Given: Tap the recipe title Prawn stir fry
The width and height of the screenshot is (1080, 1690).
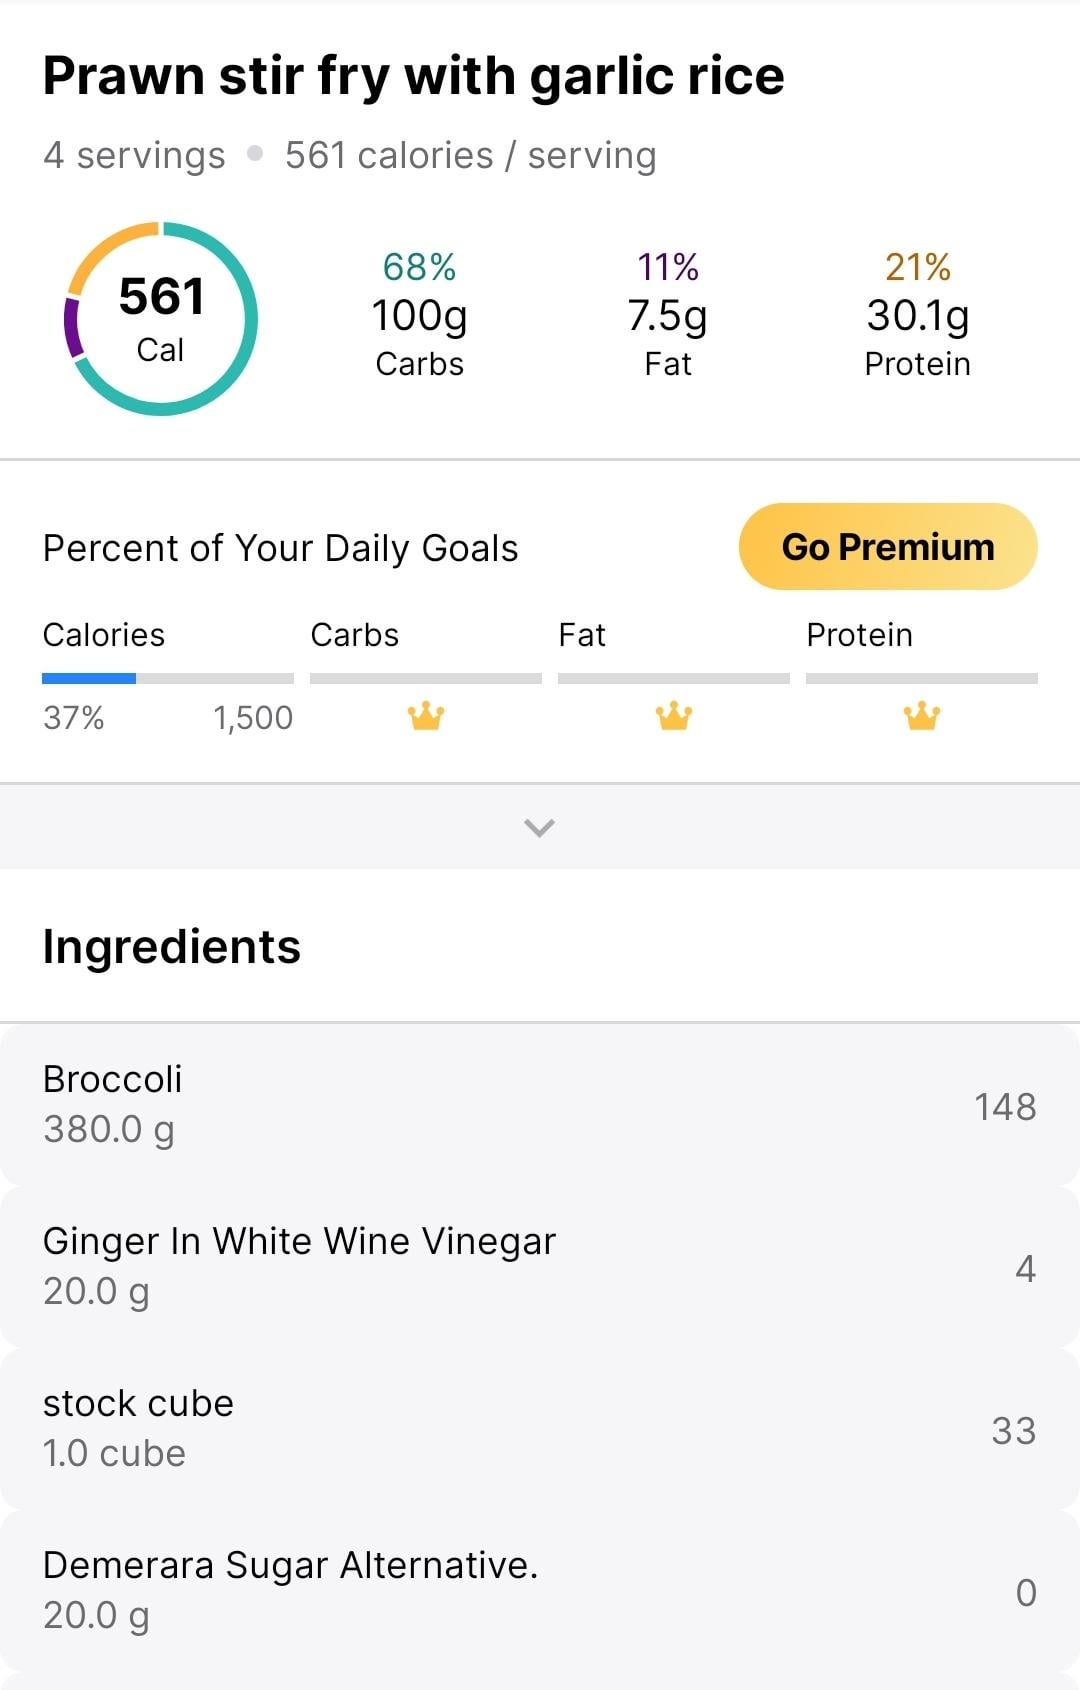Looking at the screenshot, I should click(x=413, y=77).
